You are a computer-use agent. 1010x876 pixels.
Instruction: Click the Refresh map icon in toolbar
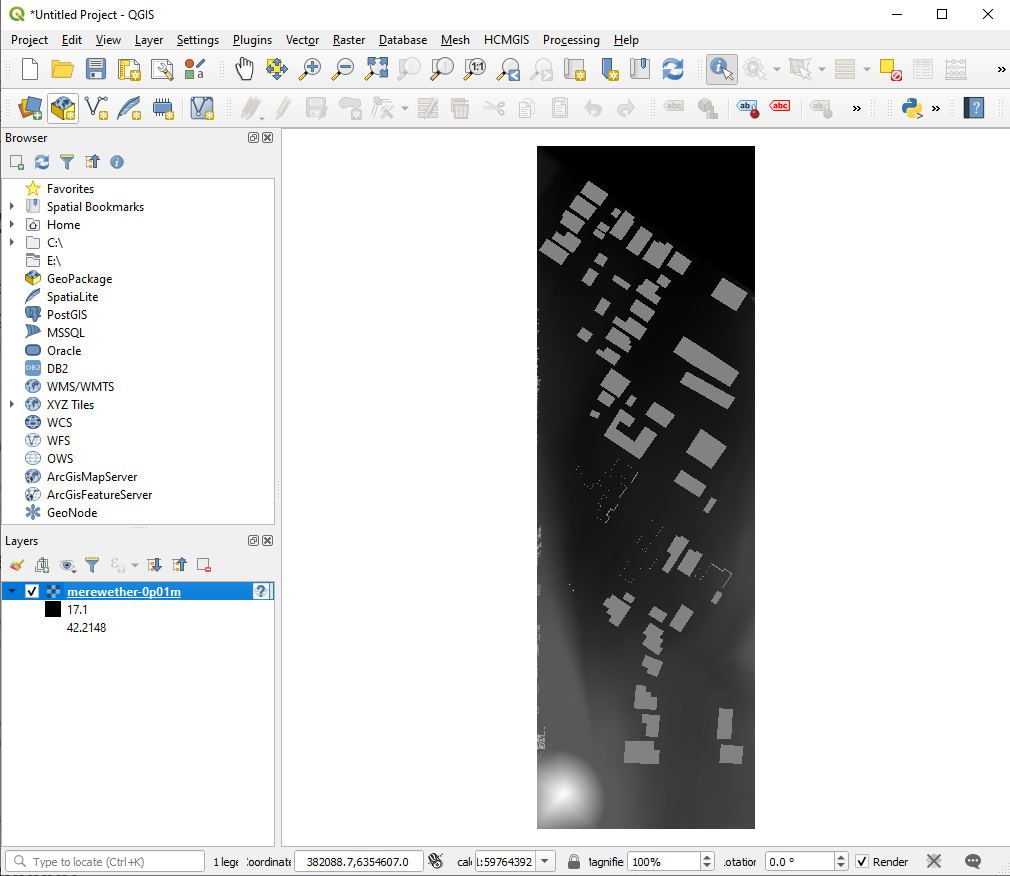click(673, 69)
